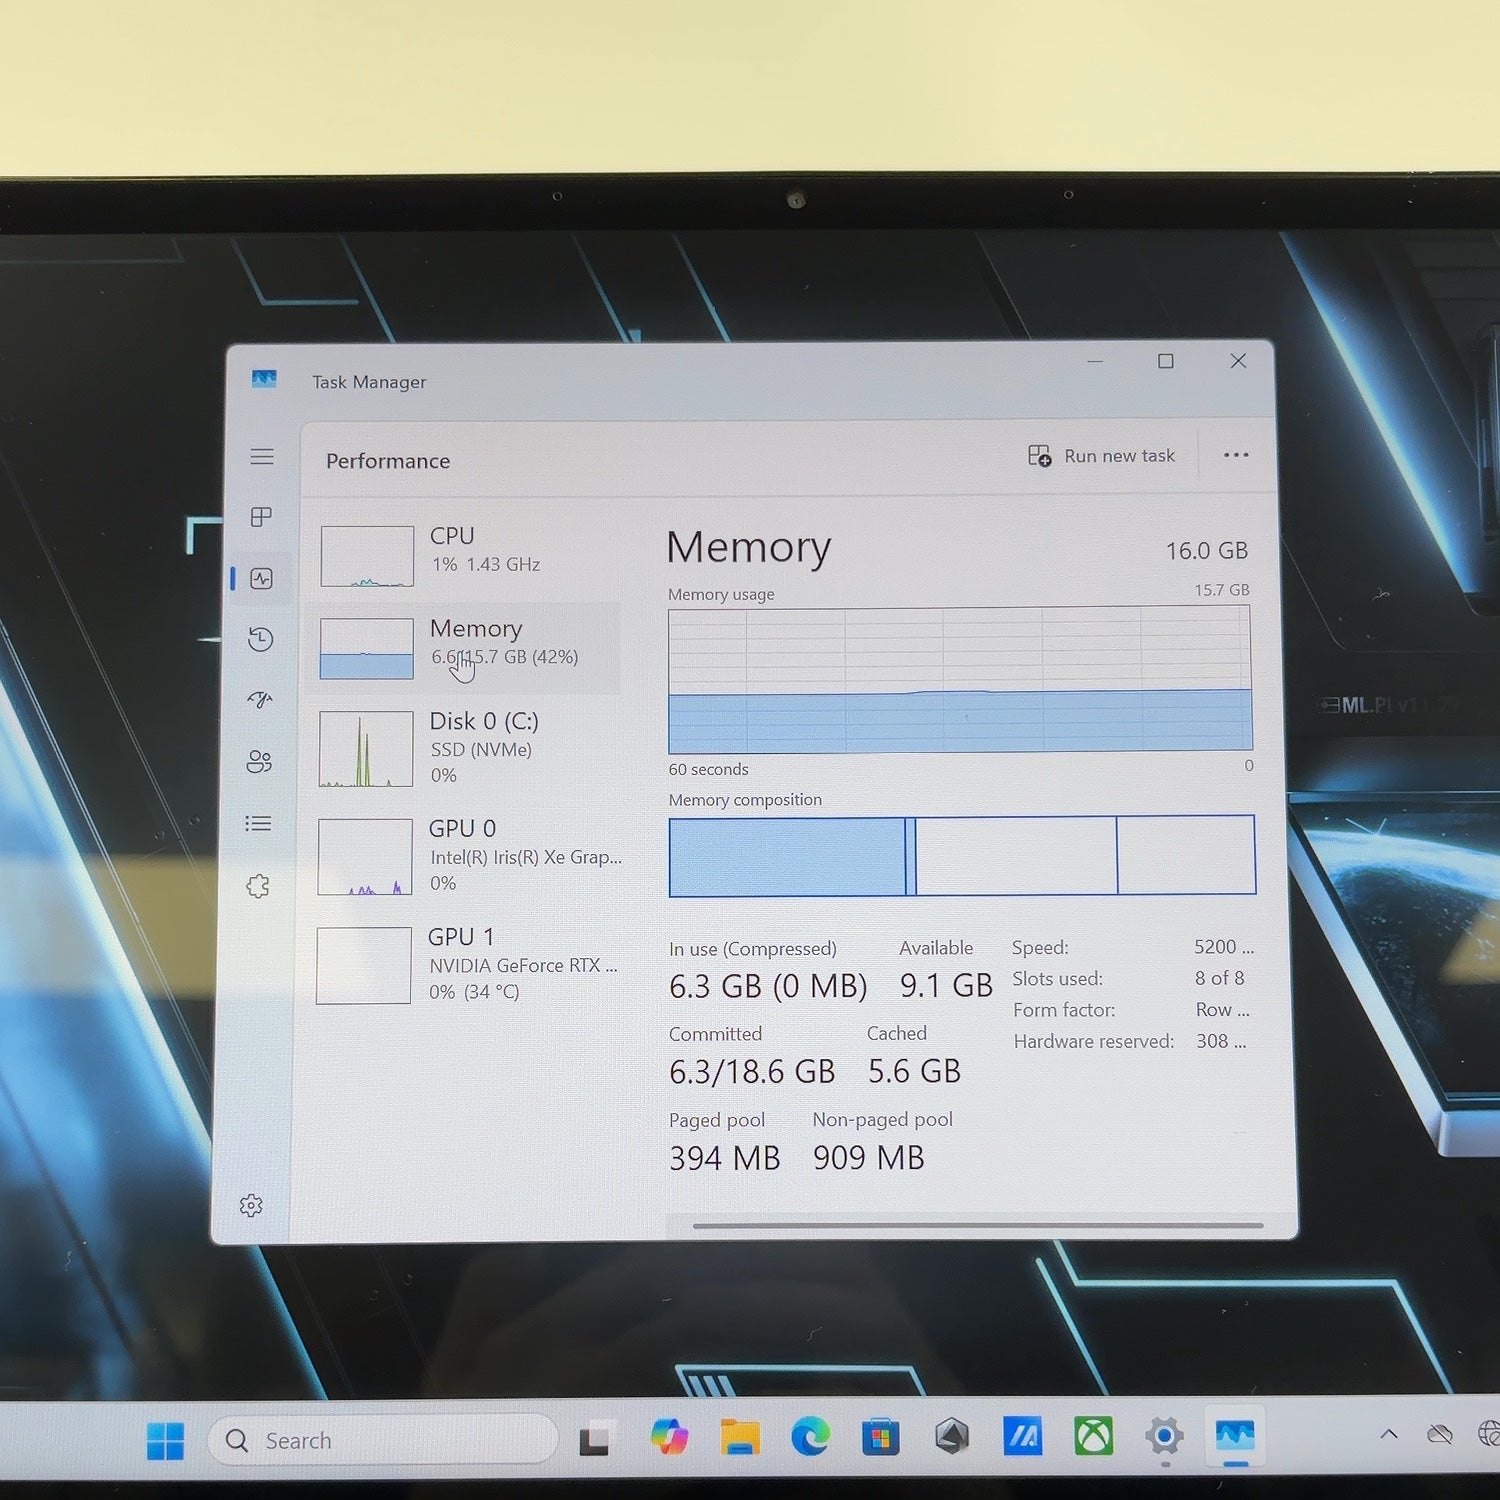This screenshot has height=1500, width=1500.
Task: Open Task Manager settings gear icon
Action: click(251, 1205)
